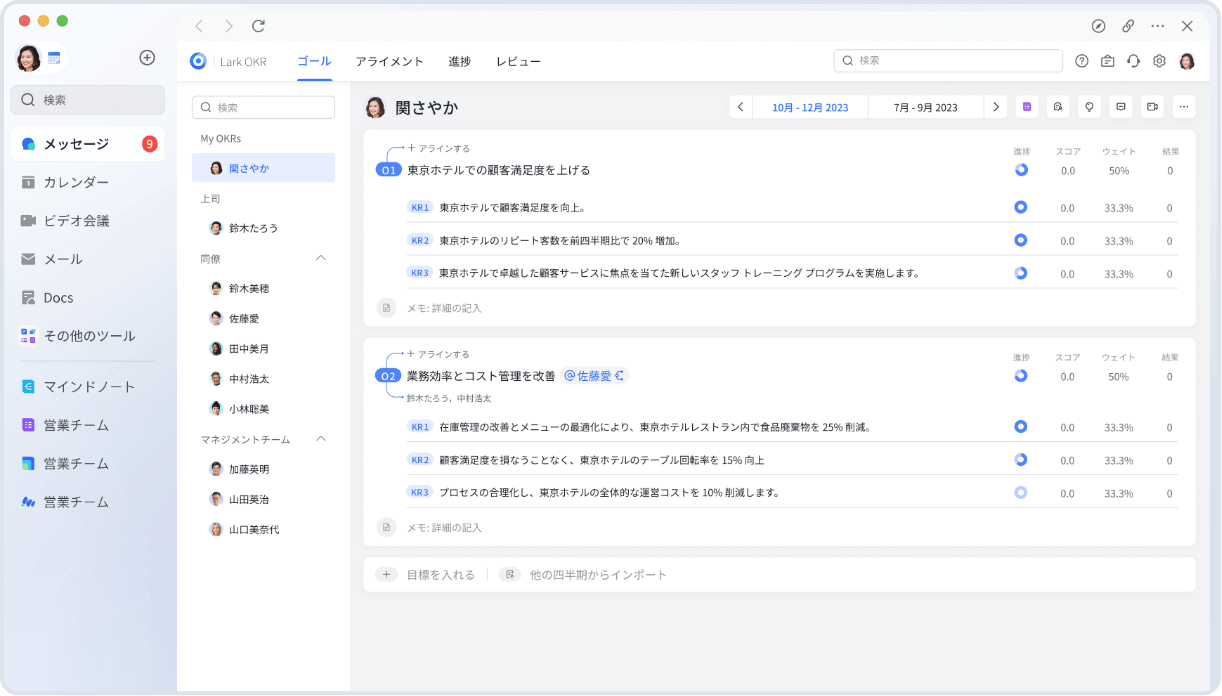
Task: Open settings gear in the OKR header
Action: tap(1159, 61)
